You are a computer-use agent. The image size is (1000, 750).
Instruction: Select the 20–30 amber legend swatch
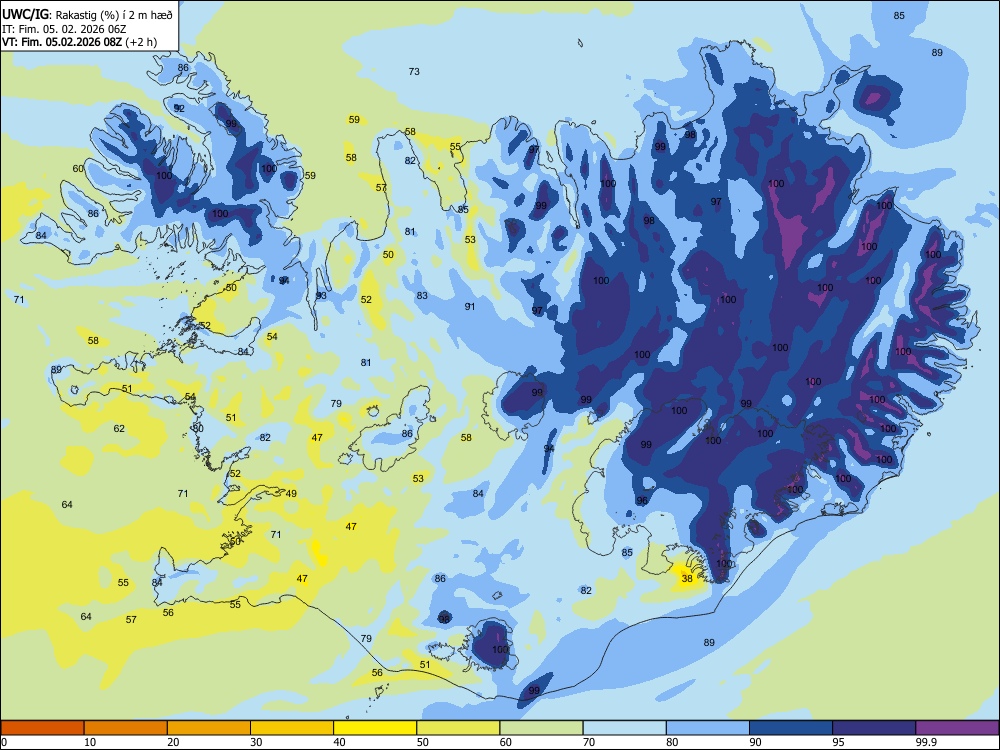209,728
